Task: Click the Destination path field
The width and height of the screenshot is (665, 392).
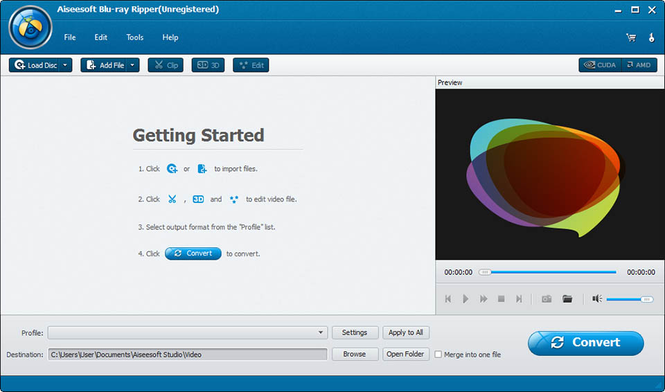Action: click(187, 354)
